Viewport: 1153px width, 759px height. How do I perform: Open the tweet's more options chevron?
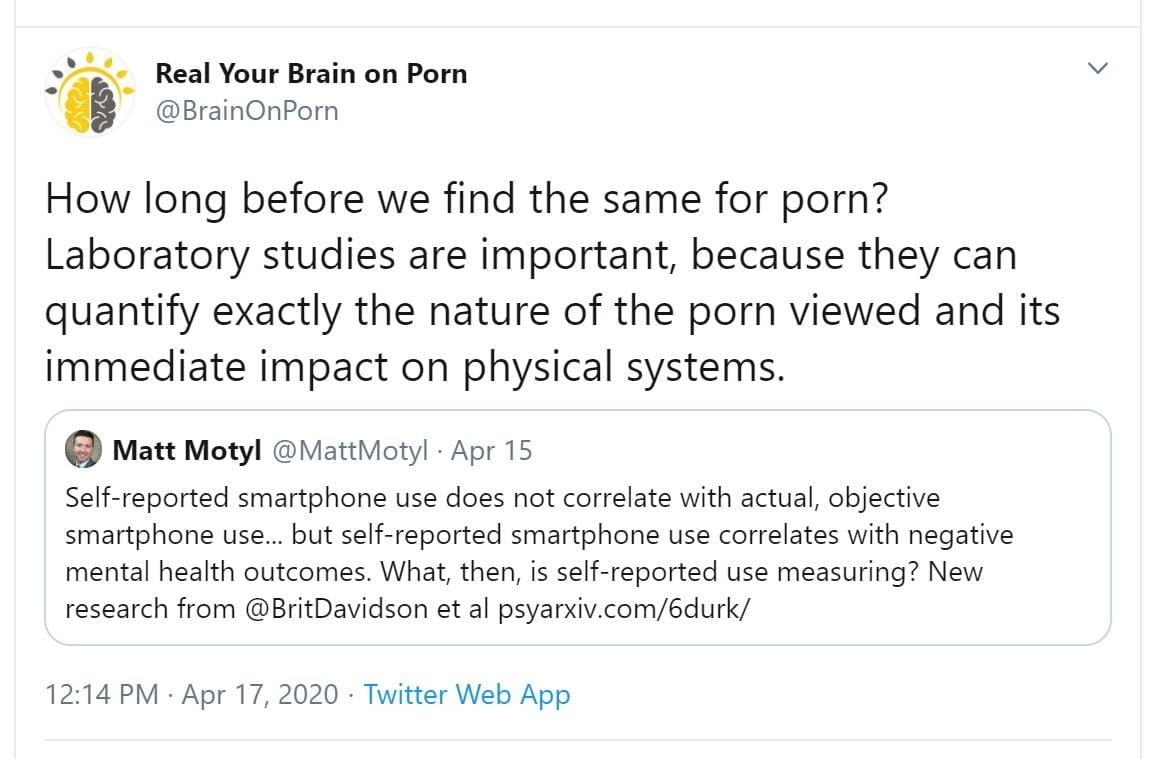point(1098,69)
